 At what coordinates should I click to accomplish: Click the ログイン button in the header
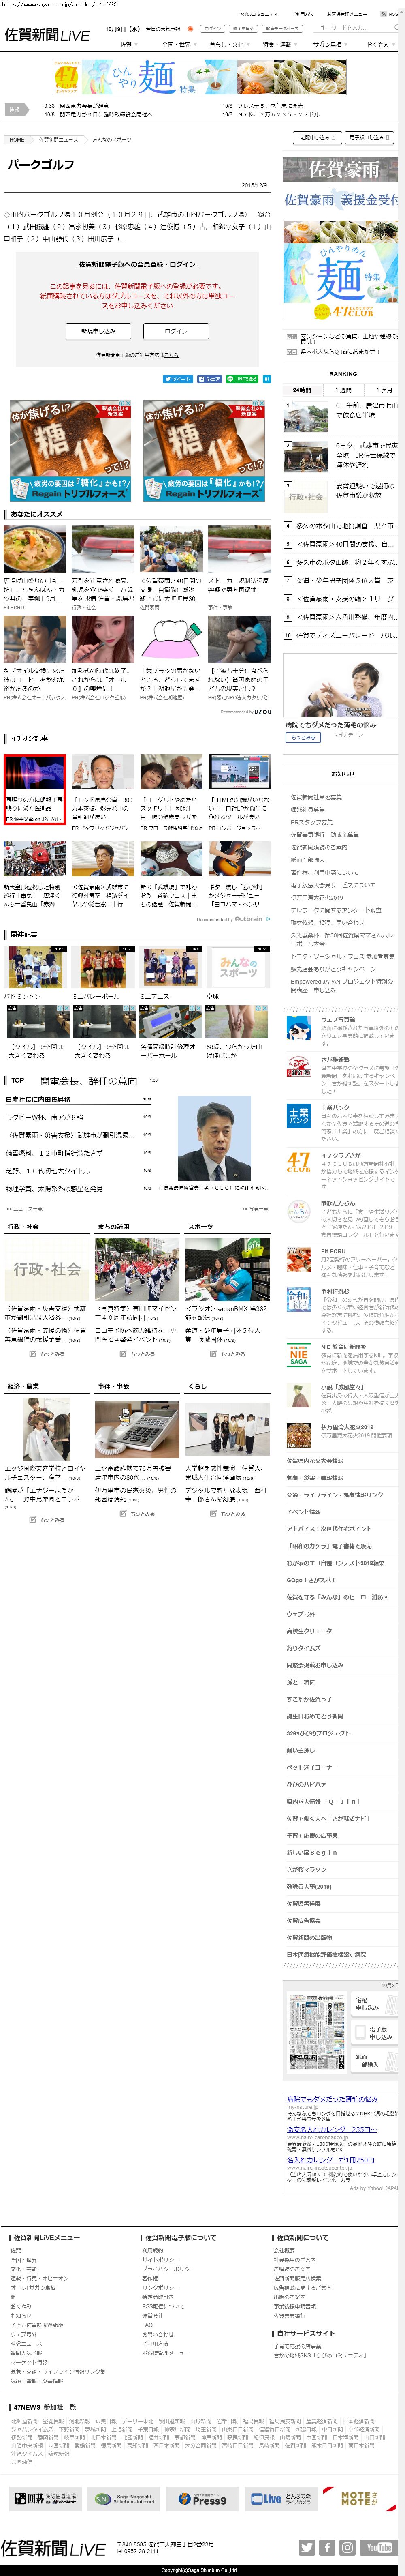coord(213,29)
